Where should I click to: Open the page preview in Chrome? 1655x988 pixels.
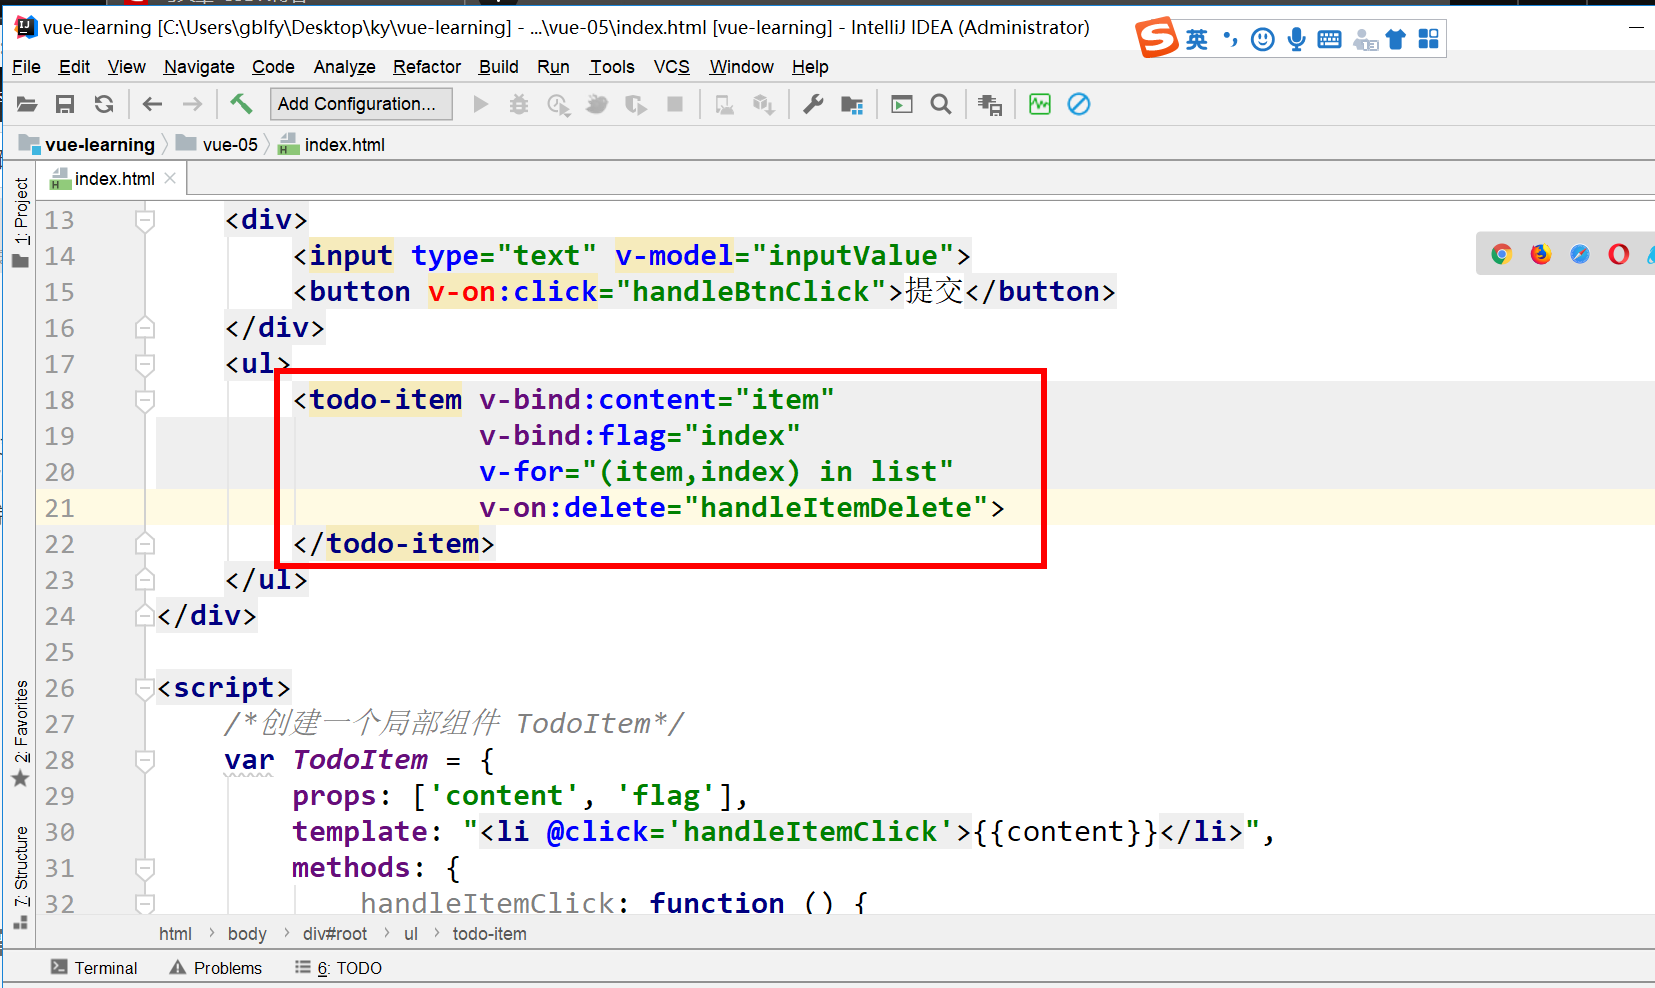point(1501,254)
